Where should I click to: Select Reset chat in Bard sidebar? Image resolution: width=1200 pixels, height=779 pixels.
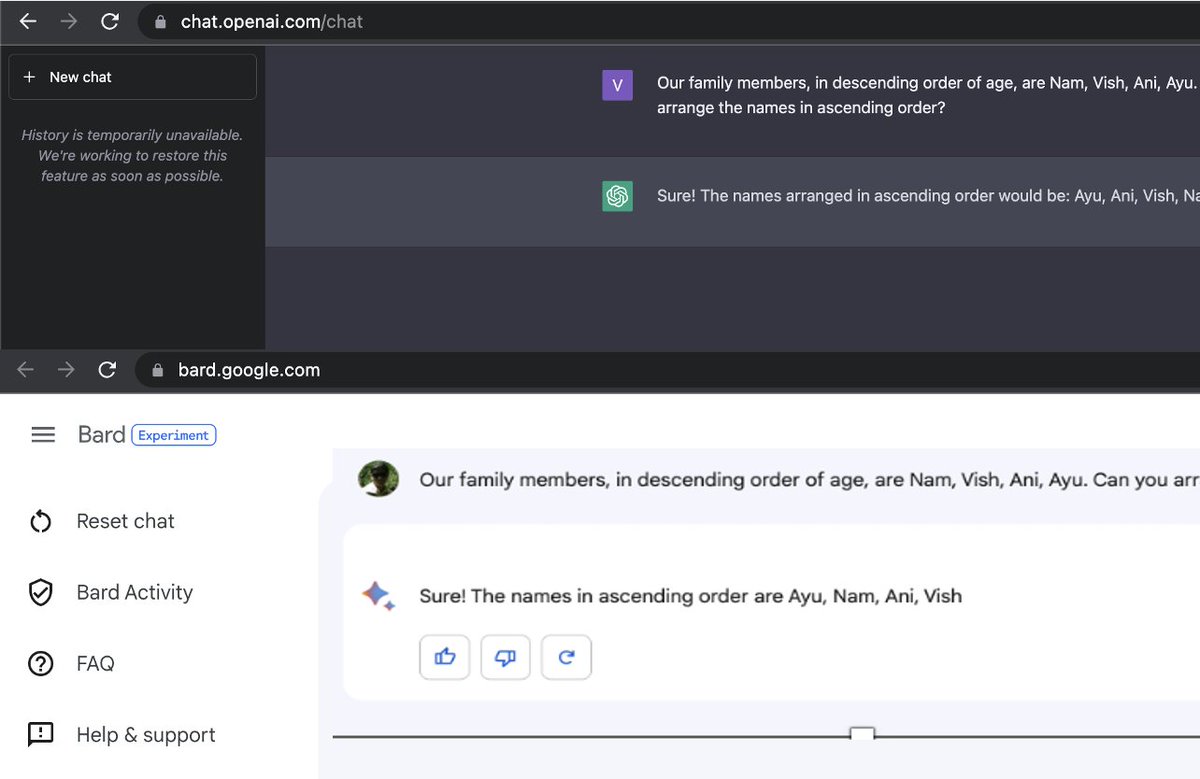click(x=125, y=521)
